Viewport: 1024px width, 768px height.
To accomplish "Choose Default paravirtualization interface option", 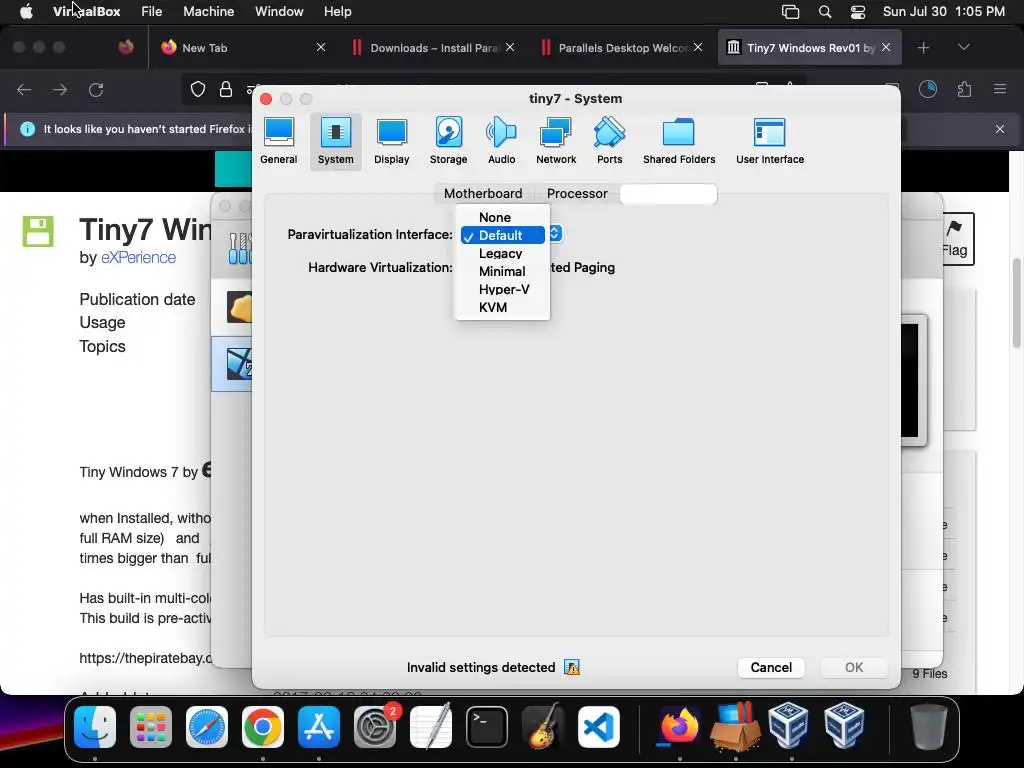I will [x=502, y=235].
